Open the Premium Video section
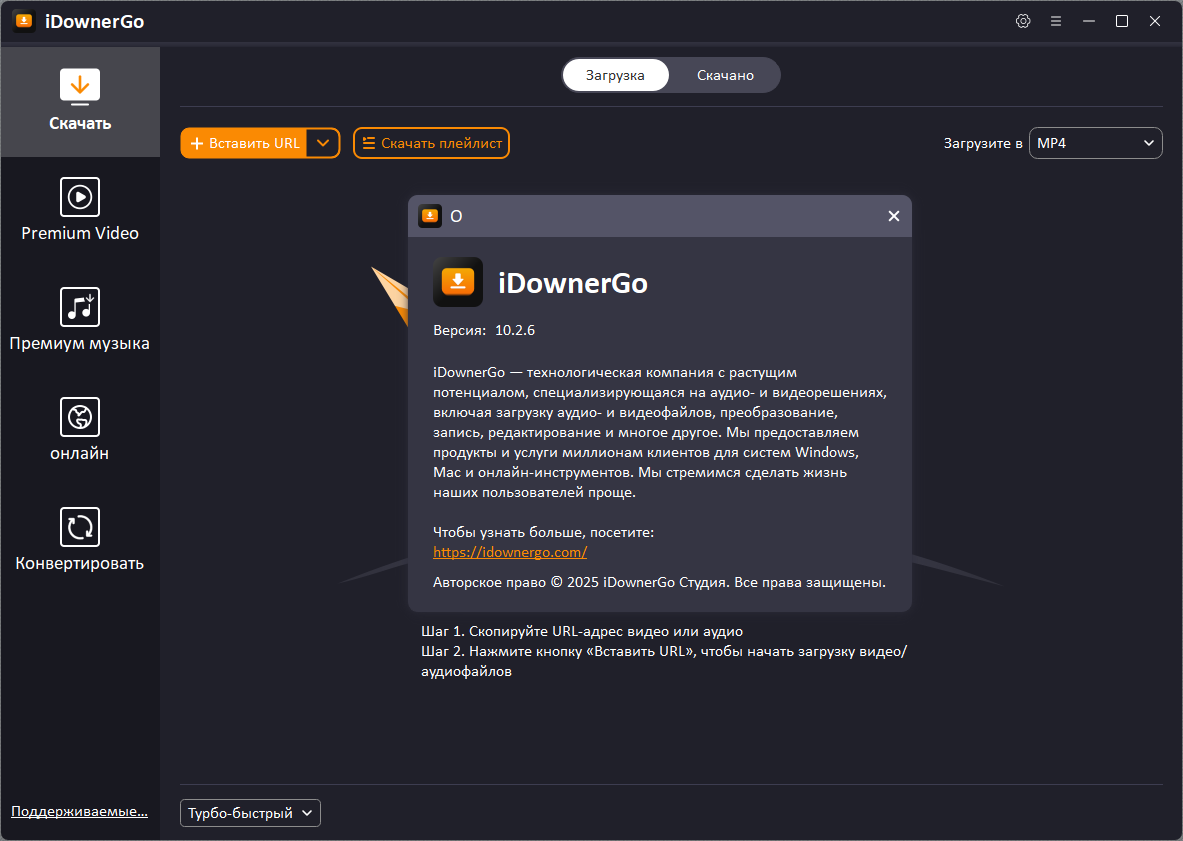This screenshot has width=1183, height=841. [80, 210]
